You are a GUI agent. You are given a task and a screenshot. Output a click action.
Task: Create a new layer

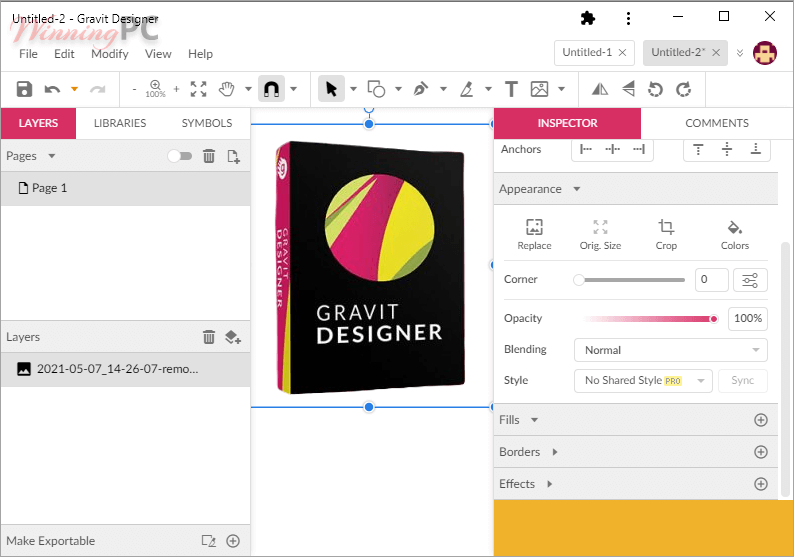[233, 337]
